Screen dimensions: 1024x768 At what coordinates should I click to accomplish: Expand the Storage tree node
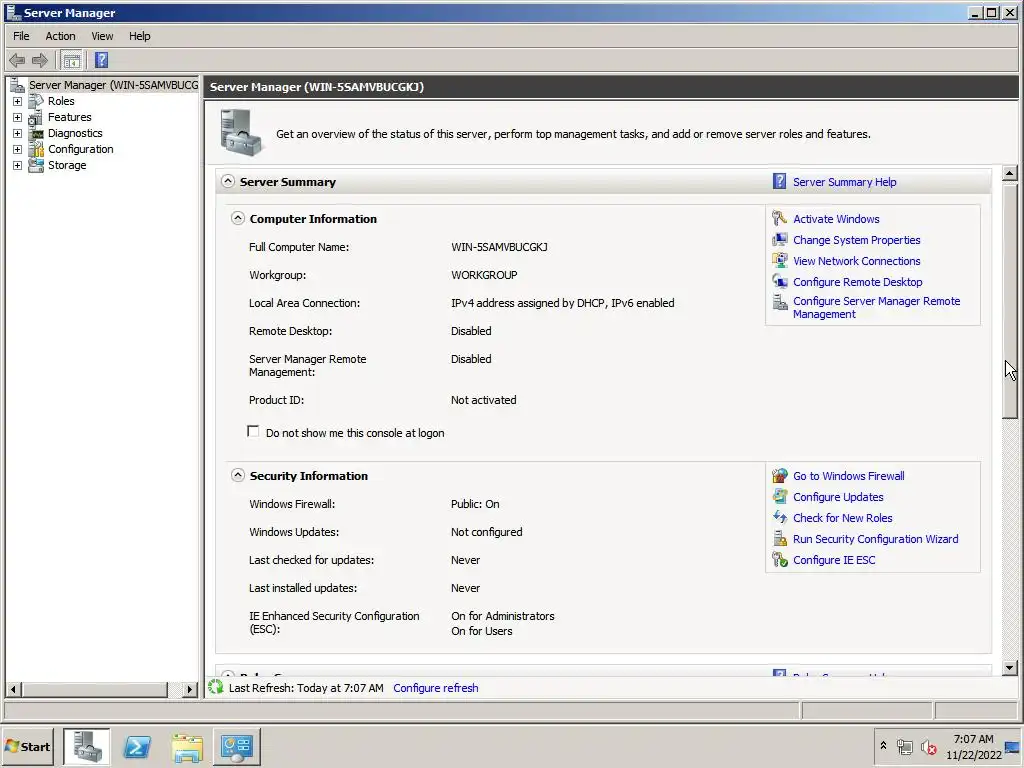[x=18, y=166]
